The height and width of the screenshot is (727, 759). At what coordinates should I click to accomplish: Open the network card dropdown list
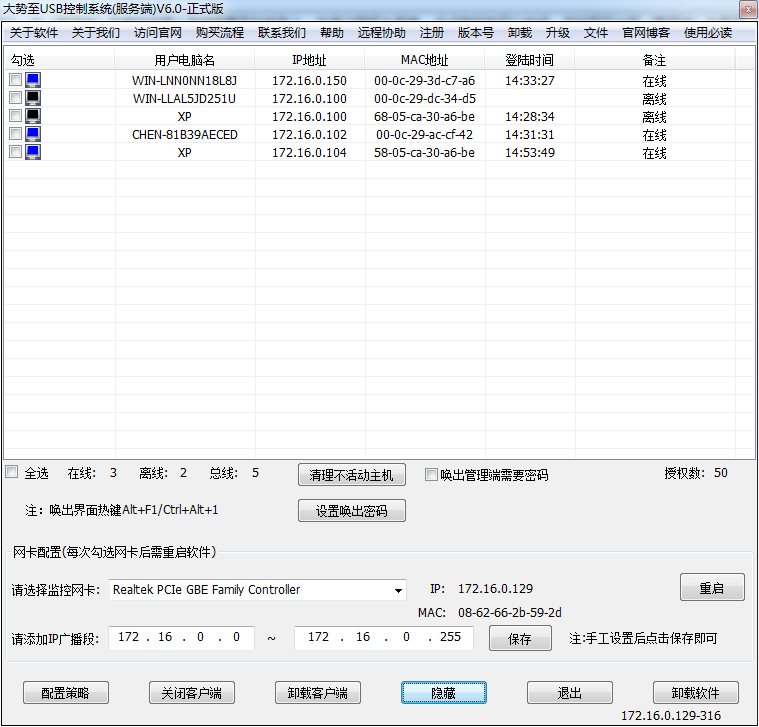(399, 590)
